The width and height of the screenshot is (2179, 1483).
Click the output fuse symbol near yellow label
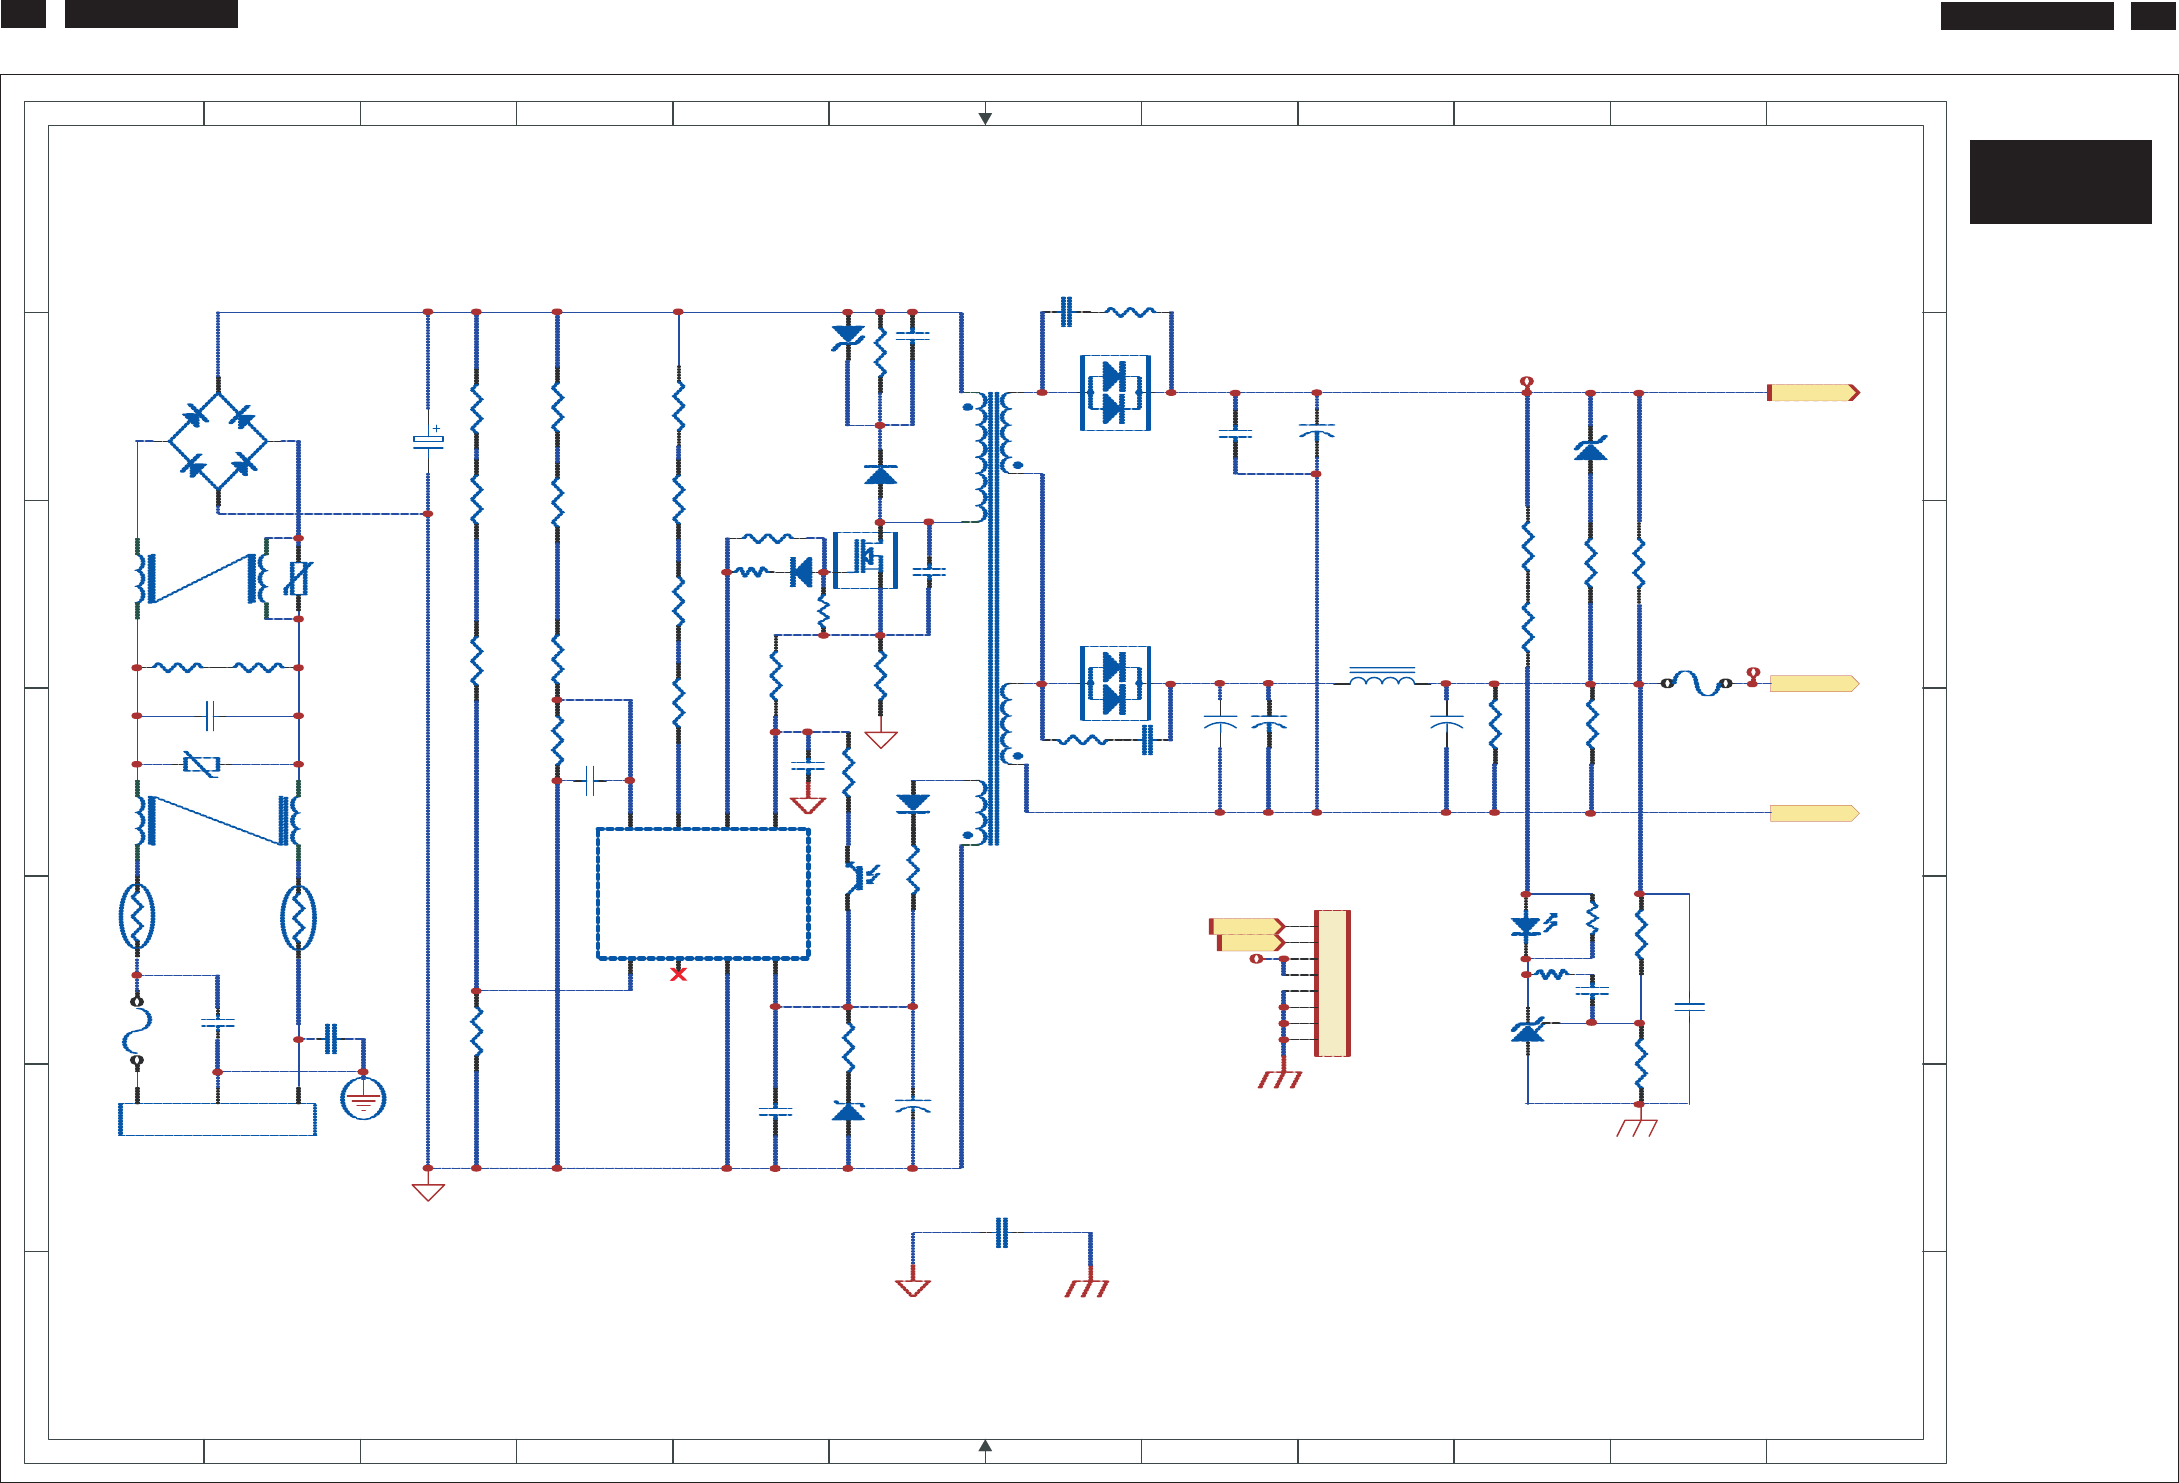[x=1696, y=683]
